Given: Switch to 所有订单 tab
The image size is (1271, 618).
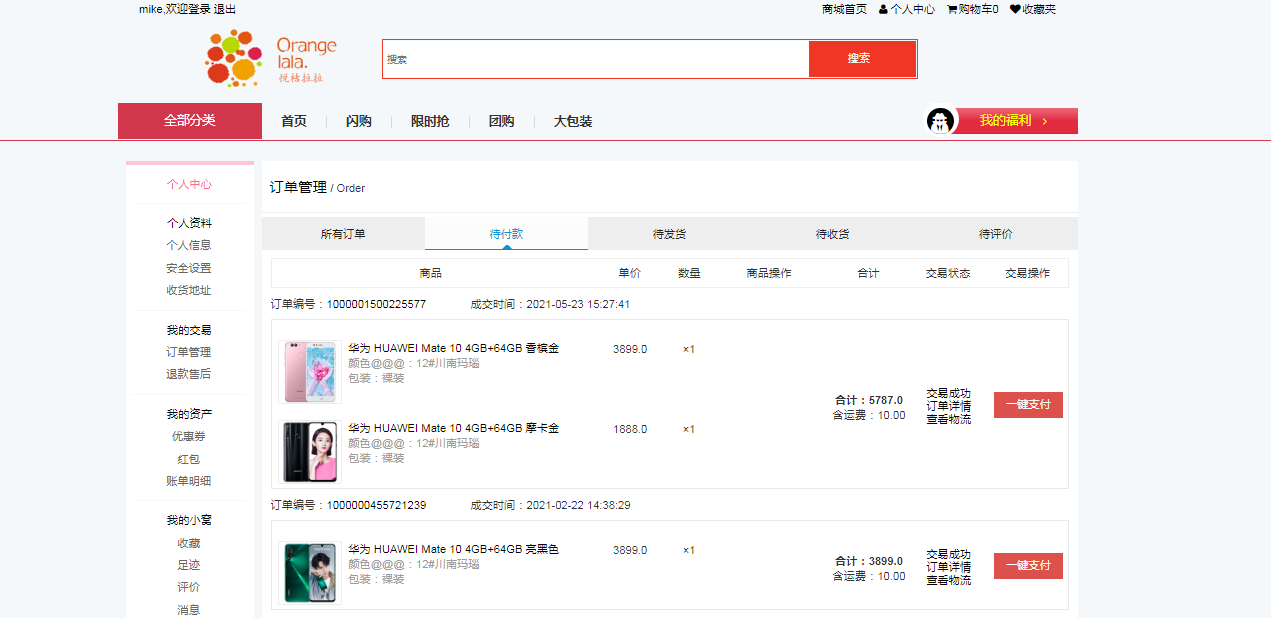Looking at the screenshot, I should 343,234.
